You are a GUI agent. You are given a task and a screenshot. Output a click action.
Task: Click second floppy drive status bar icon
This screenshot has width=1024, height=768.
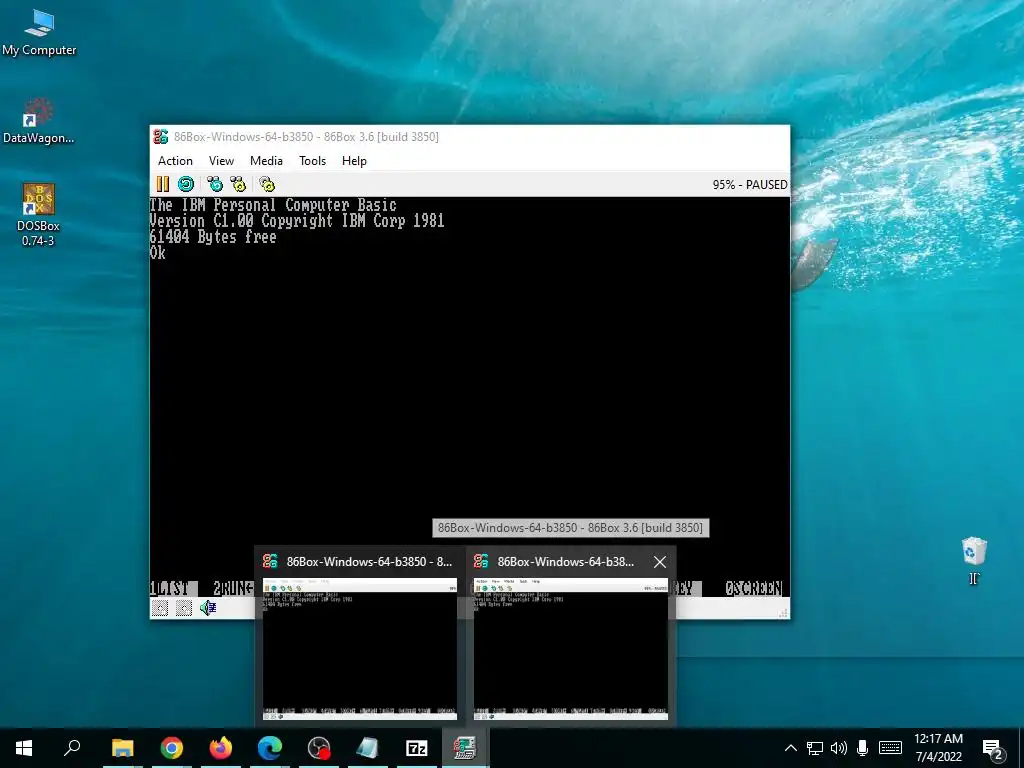[x=184, y=608]
